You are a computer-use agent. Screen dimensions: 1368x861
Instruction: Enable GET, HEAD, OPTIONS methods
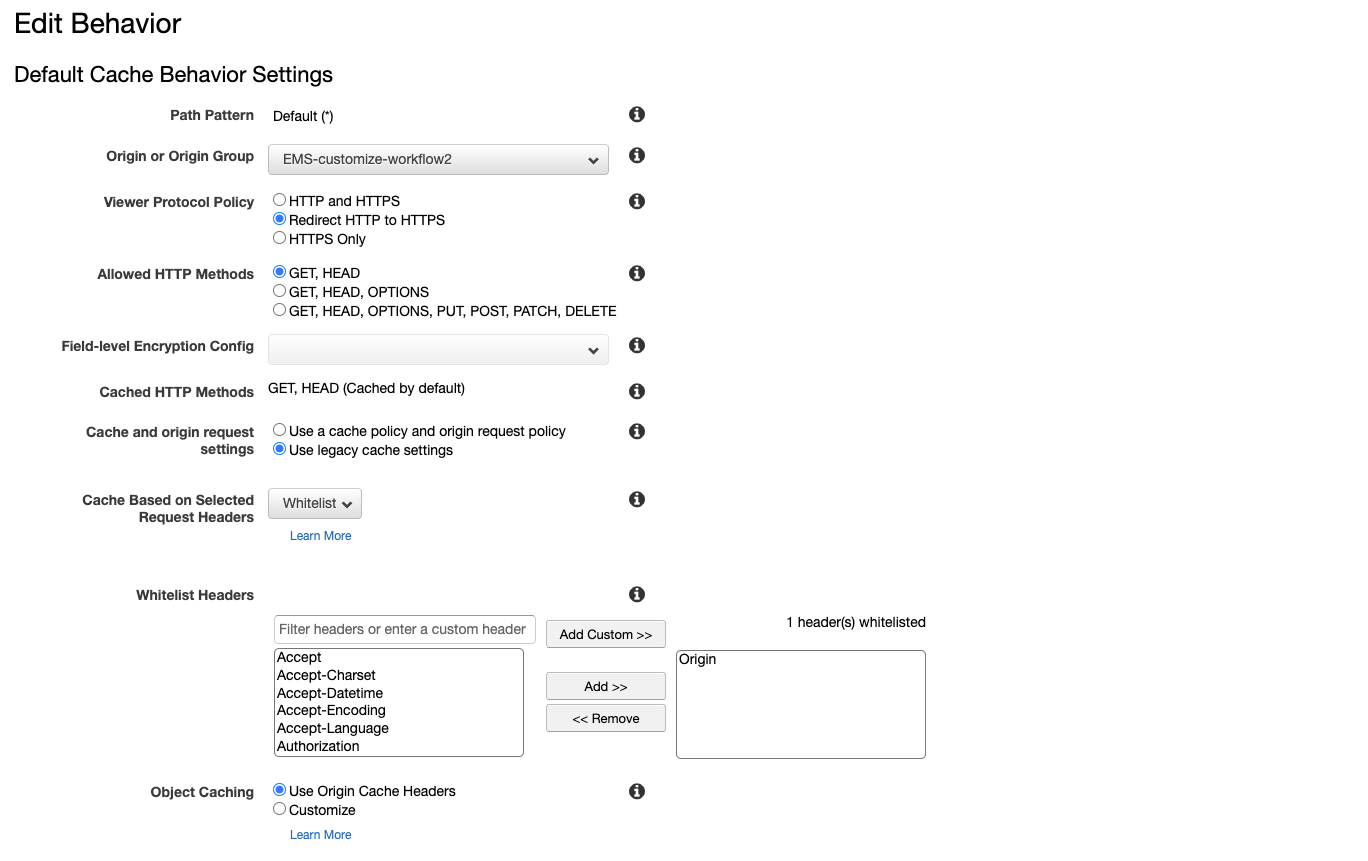click(x=279, y=291)
